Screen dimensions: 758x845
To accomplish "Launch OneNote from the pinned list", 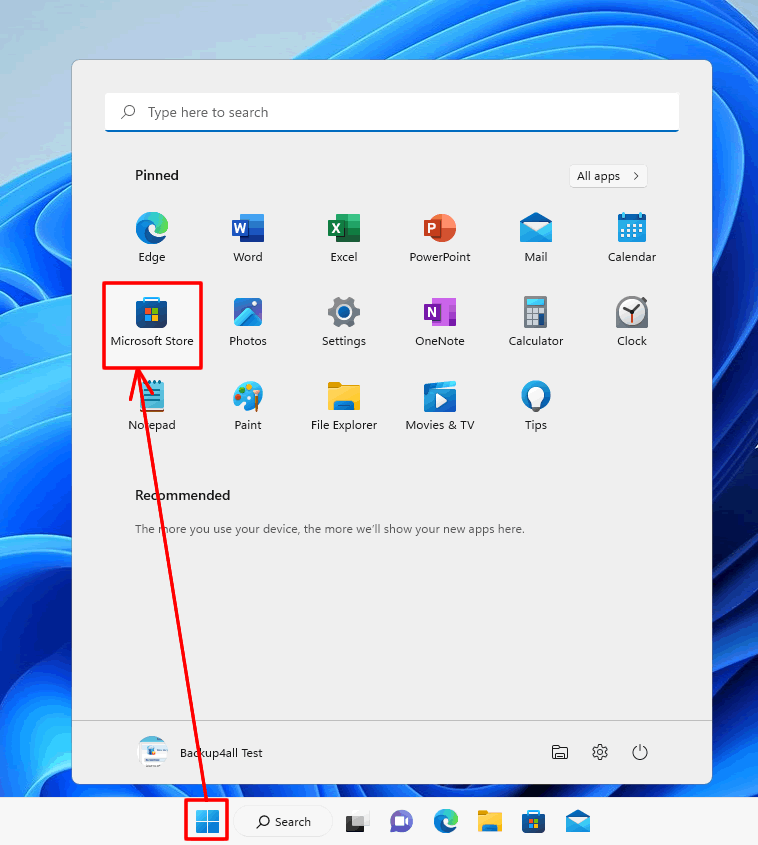I will pos(440,322).
